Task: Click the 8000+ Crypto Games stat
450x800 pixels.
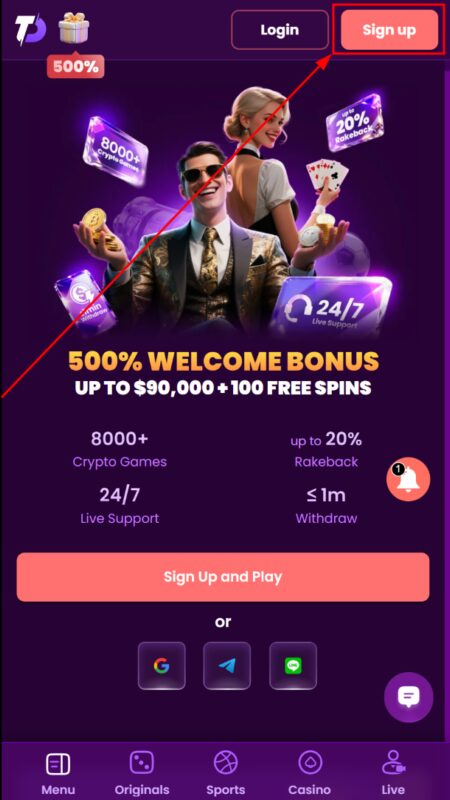Action: pos(119,449)
